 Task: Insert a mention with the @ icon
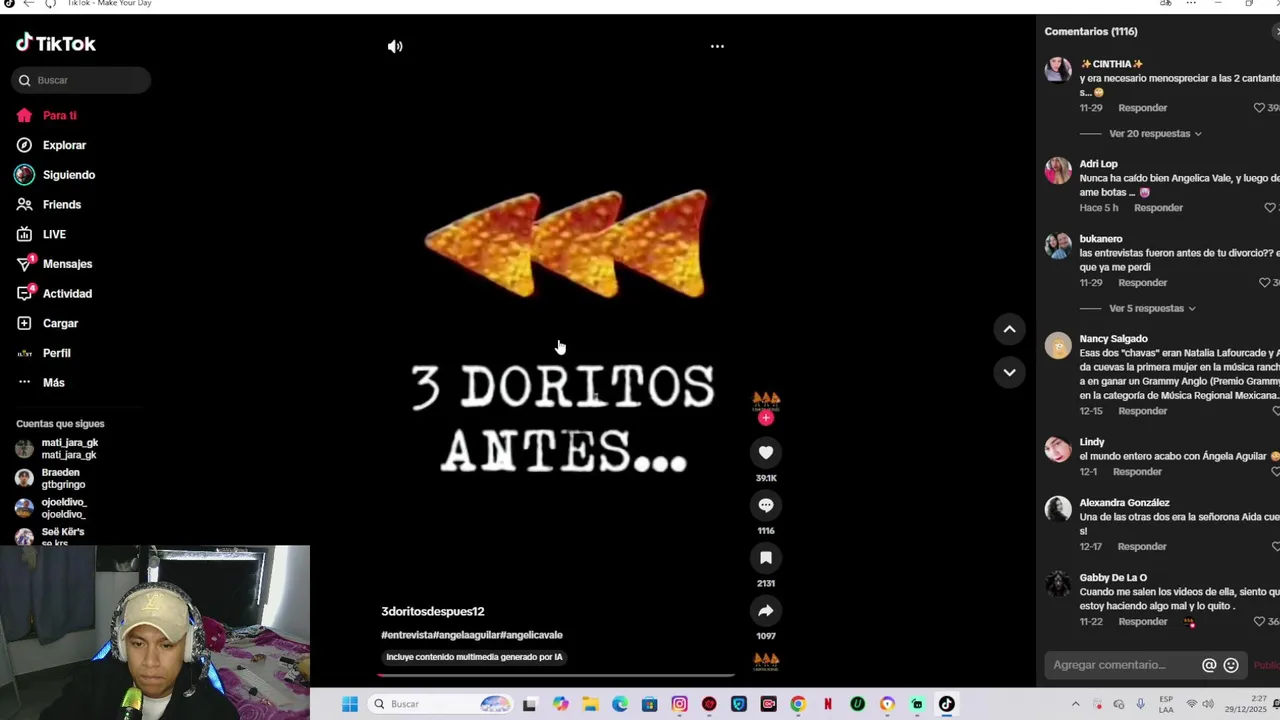coord(1209,665)
